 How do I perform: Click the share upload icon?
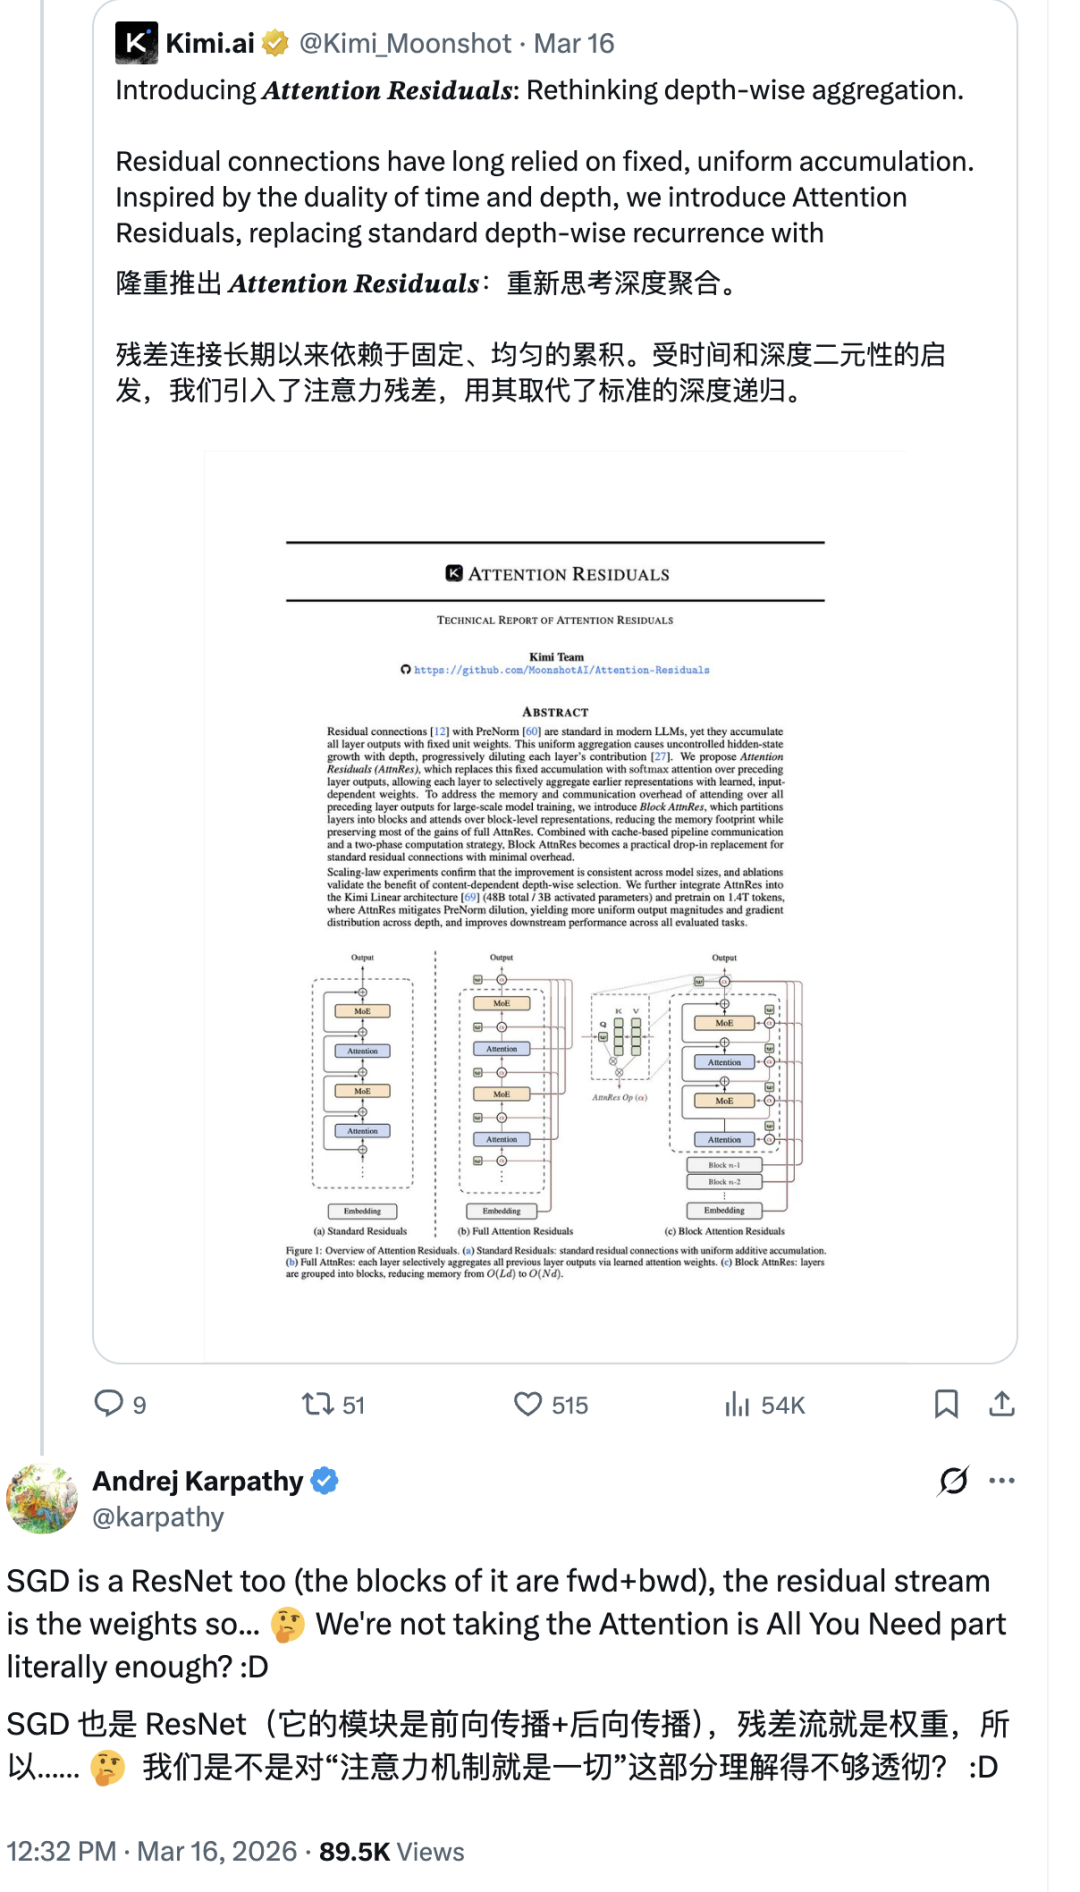1002,1404
